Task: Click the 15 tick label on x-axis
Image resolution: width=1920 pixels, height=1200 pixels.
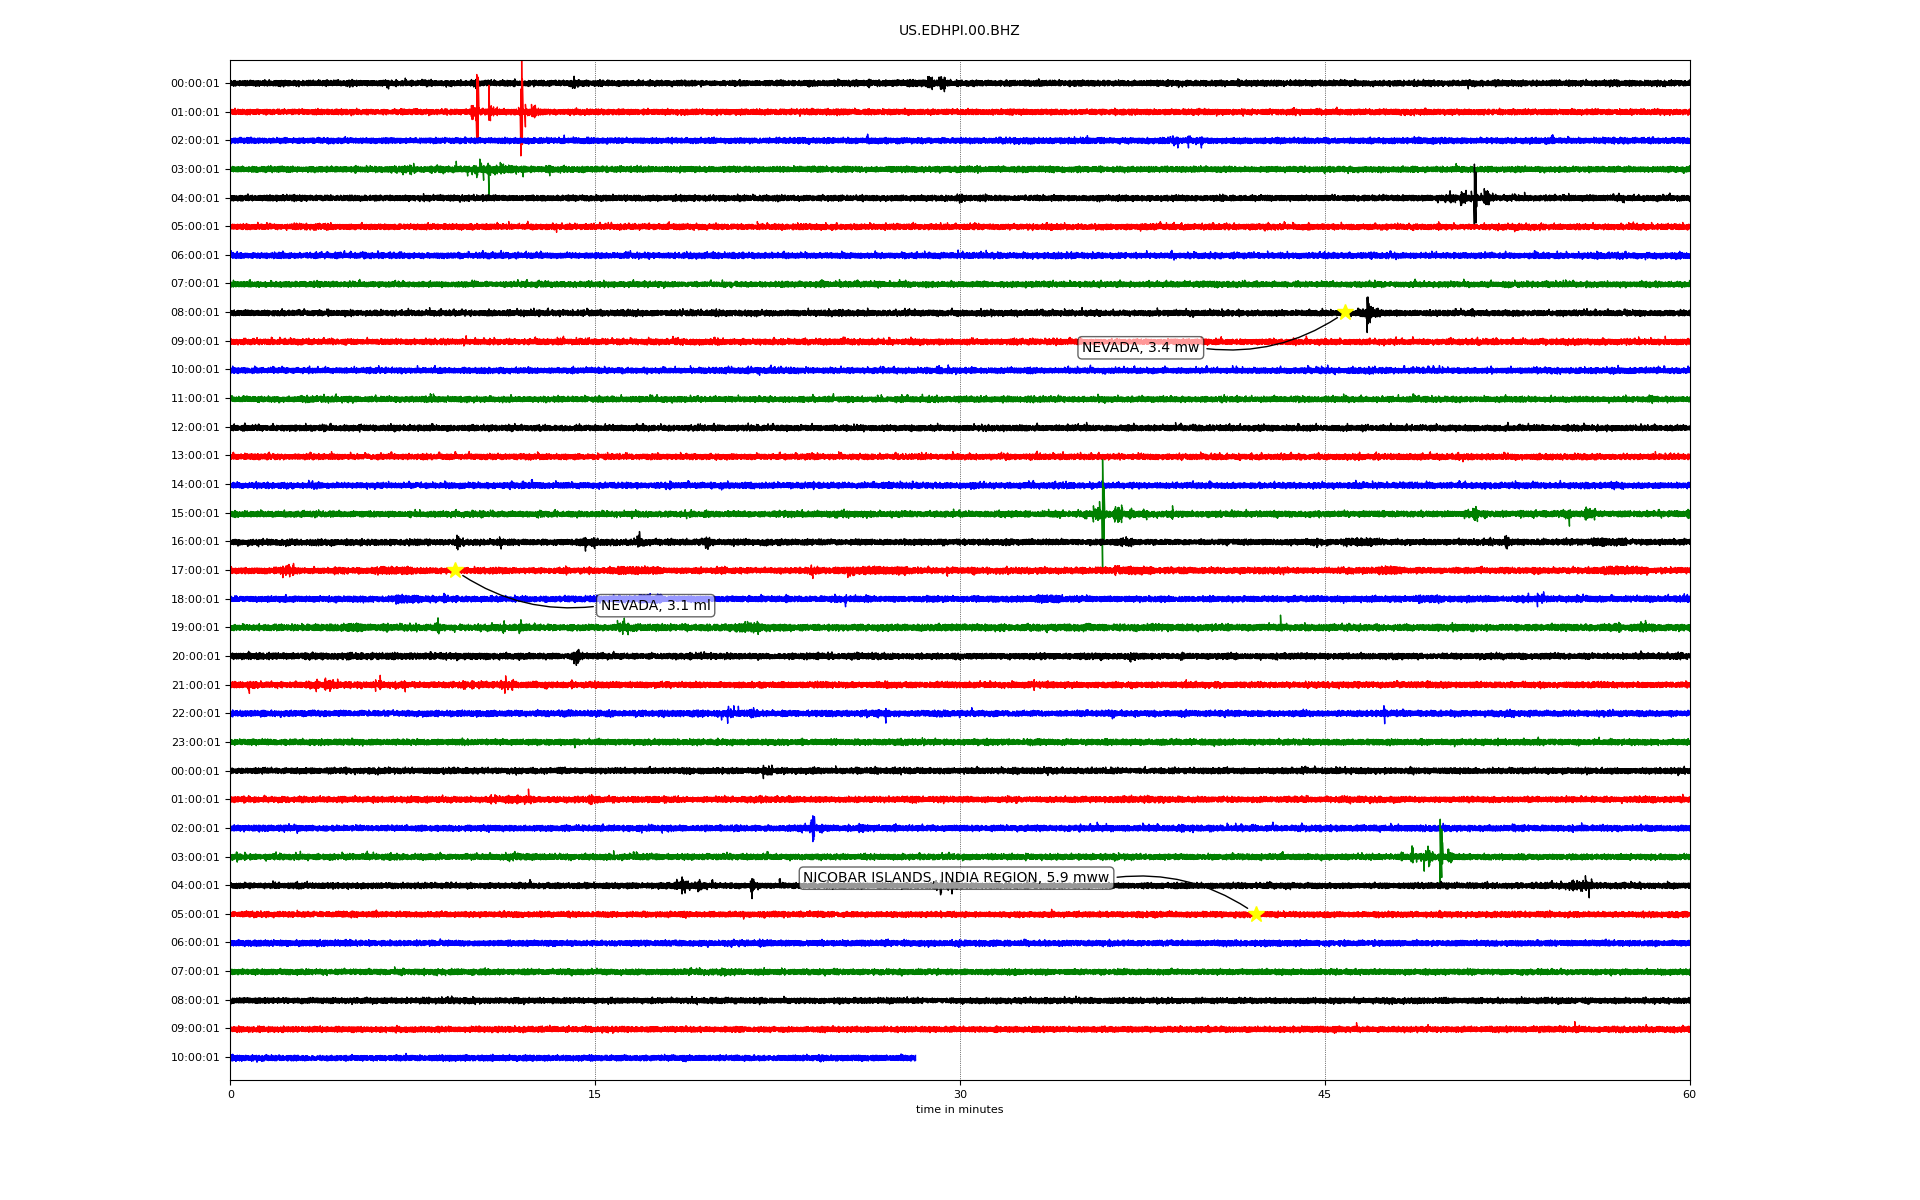Action: tap(595, 1094)
